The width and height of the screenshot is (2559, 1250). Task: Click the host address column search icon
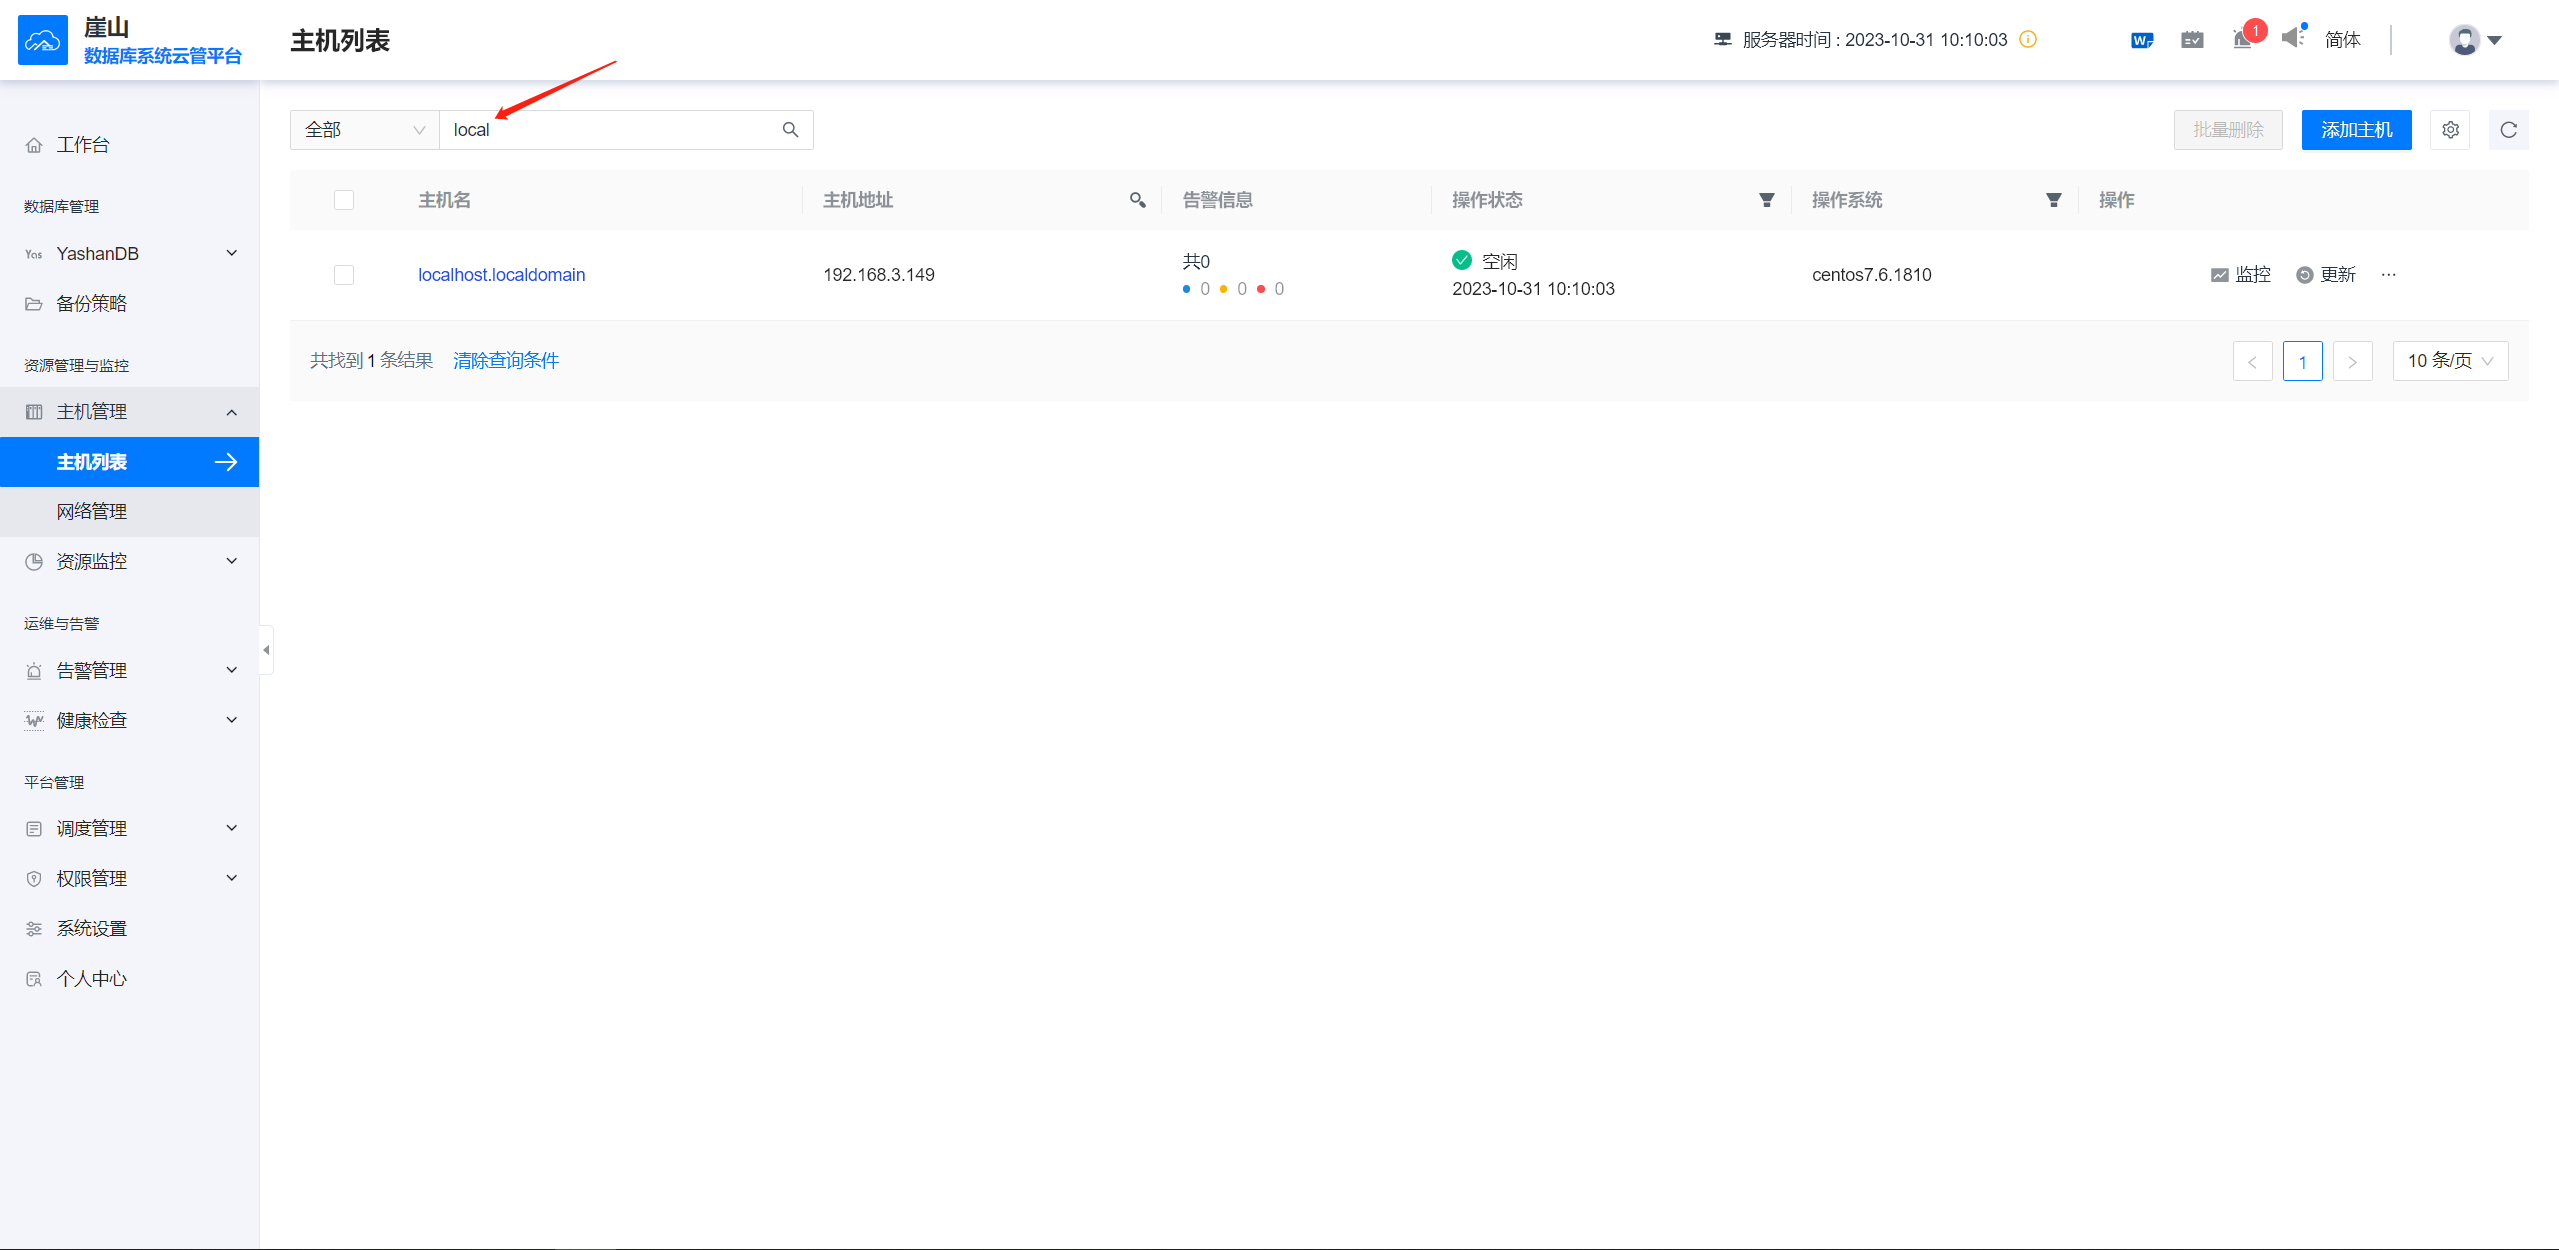tap(1137, 200)
